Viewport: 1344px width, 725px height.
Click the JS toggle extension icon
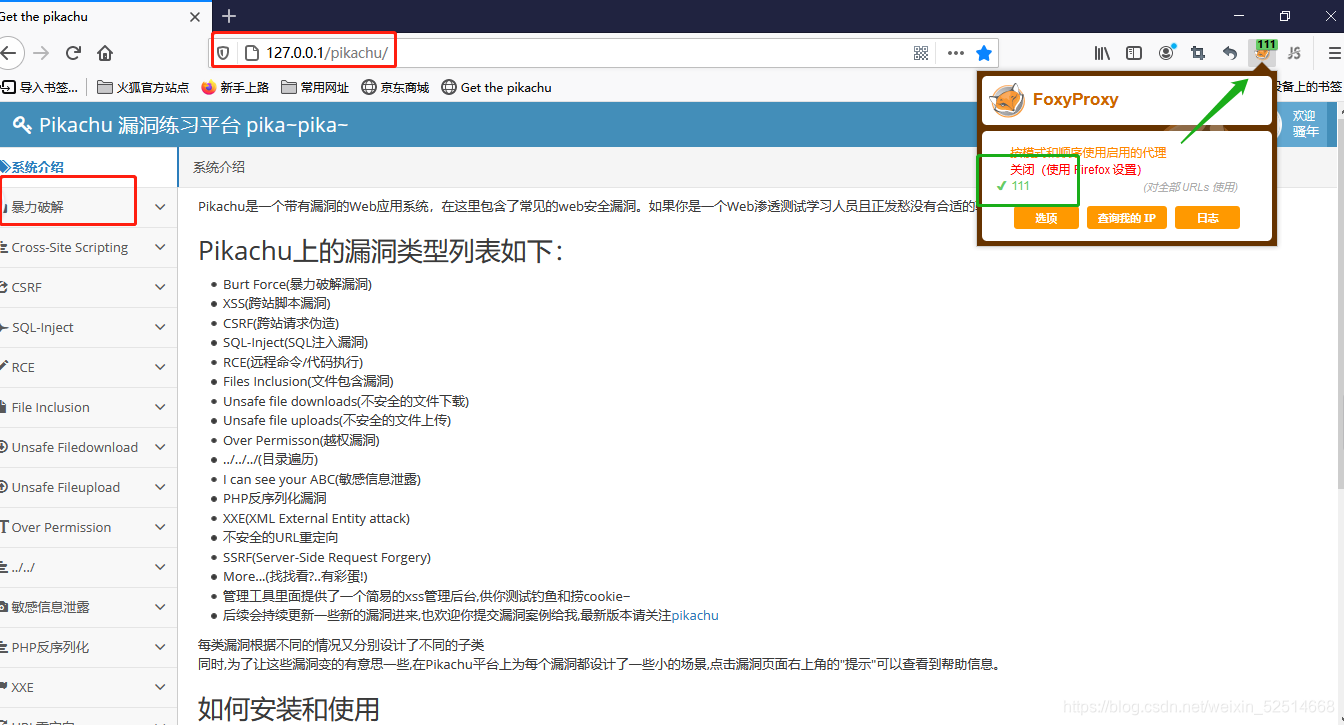coord(1294,53)
